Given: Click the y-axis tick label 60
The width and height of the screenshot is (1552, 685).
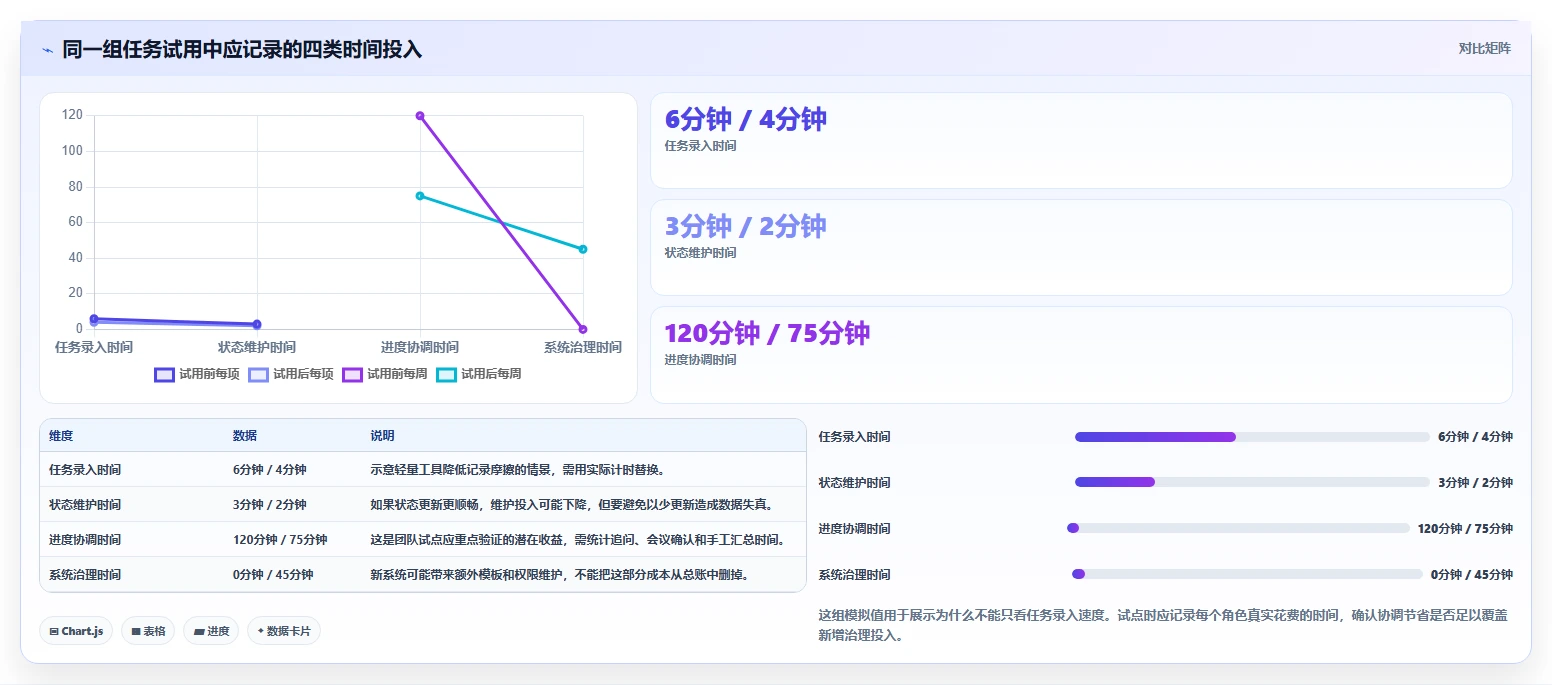Looking at the screenshot, I should pyautogui.click(x=75, y=222).
